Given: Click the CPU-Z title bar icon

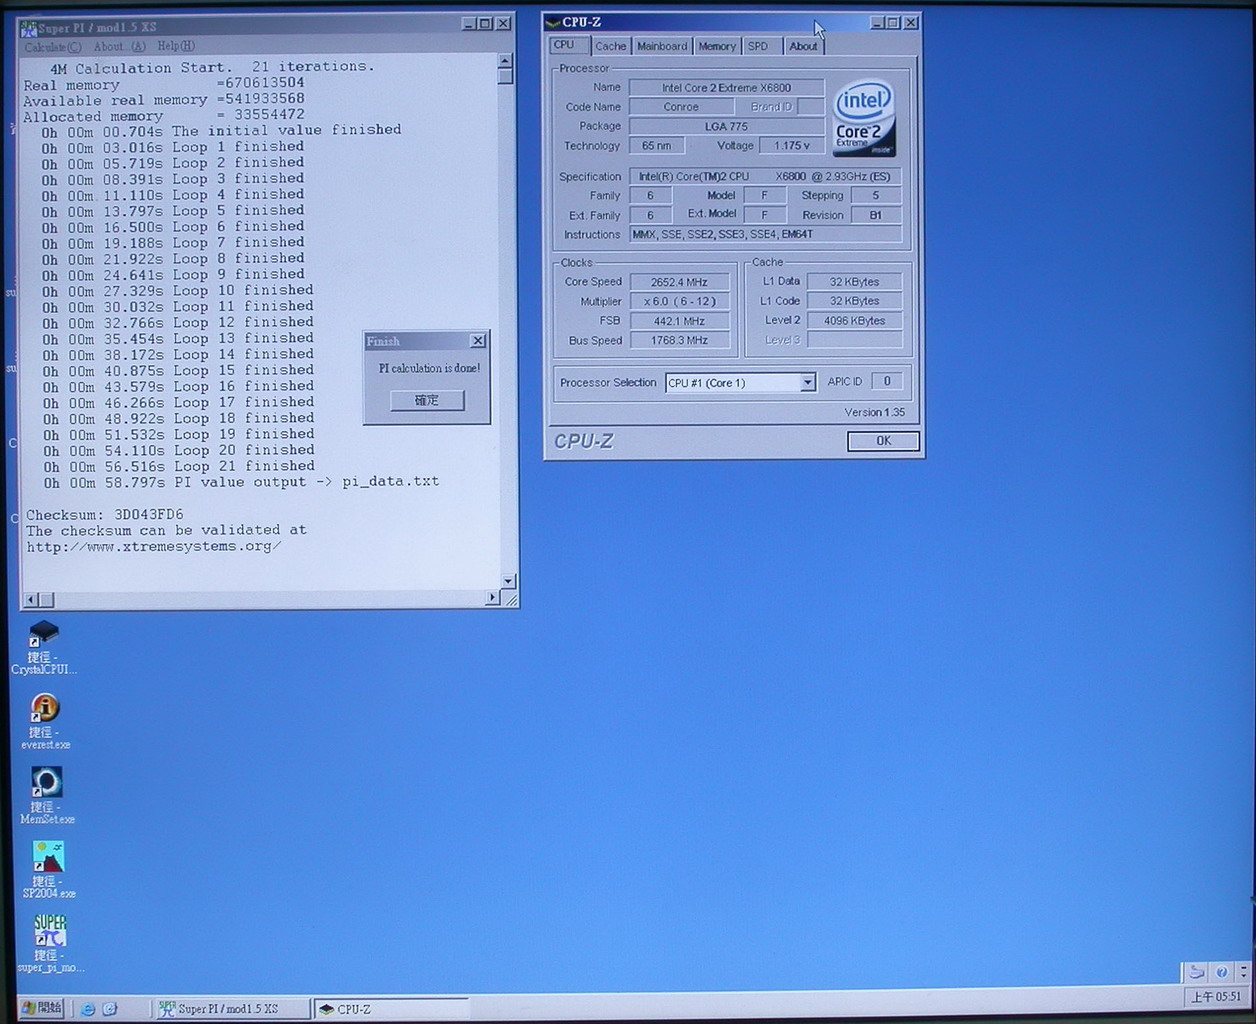Looking at the screenshot, I should tap(553, 22).
